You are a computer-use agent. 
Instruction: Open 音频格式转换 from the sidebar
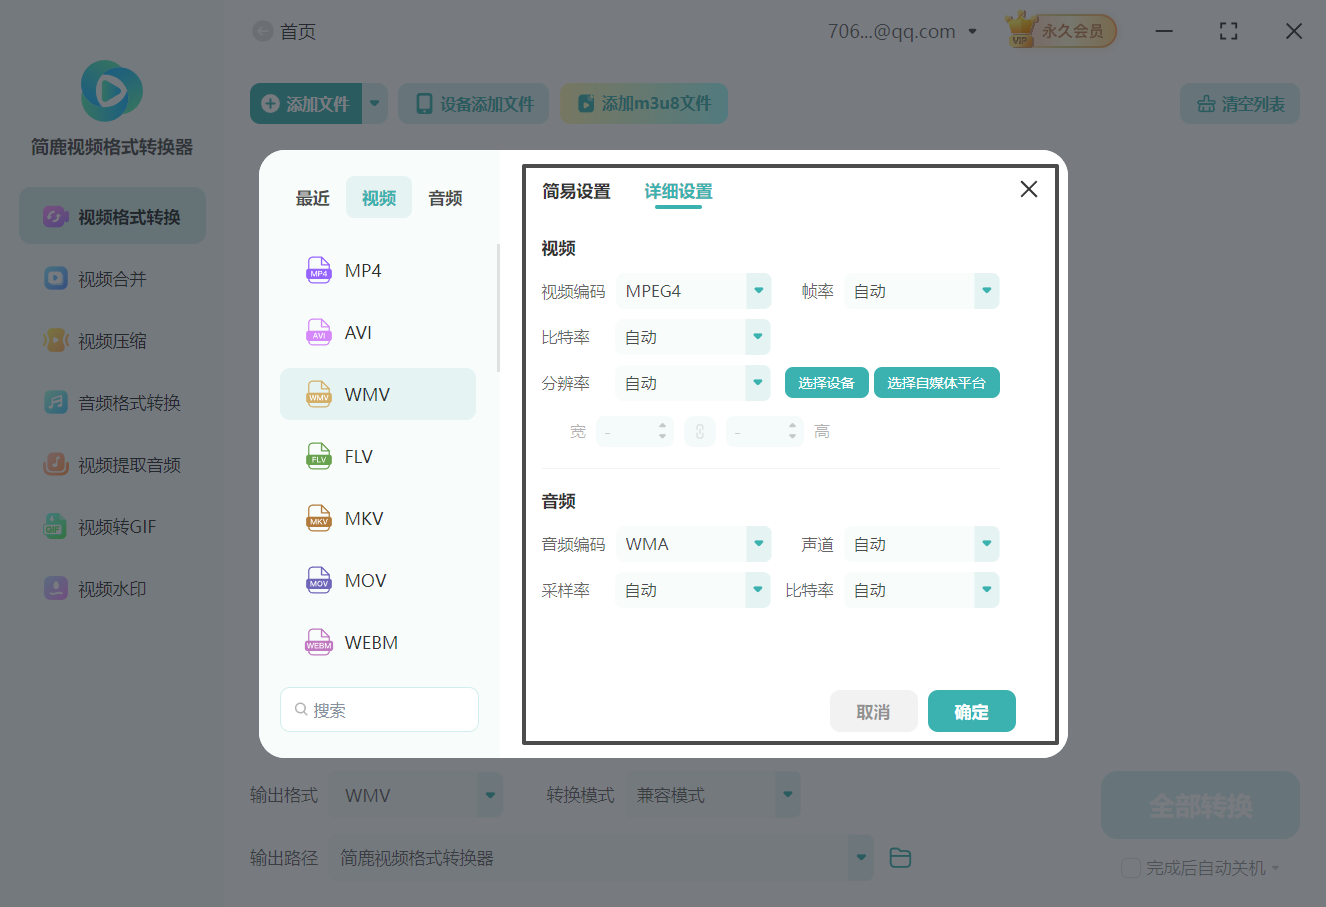[x=110, y=402]
